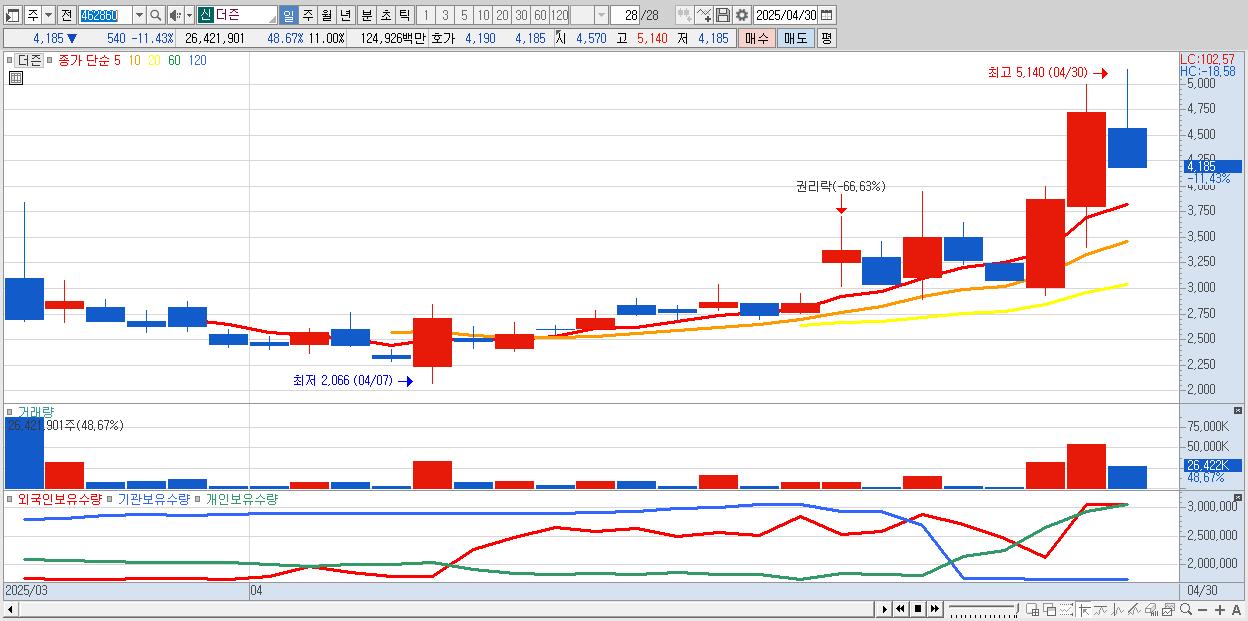Select the 년 yearly period toggle
The height and width of the screenshot is (621, 1248).
coord(345,15)
